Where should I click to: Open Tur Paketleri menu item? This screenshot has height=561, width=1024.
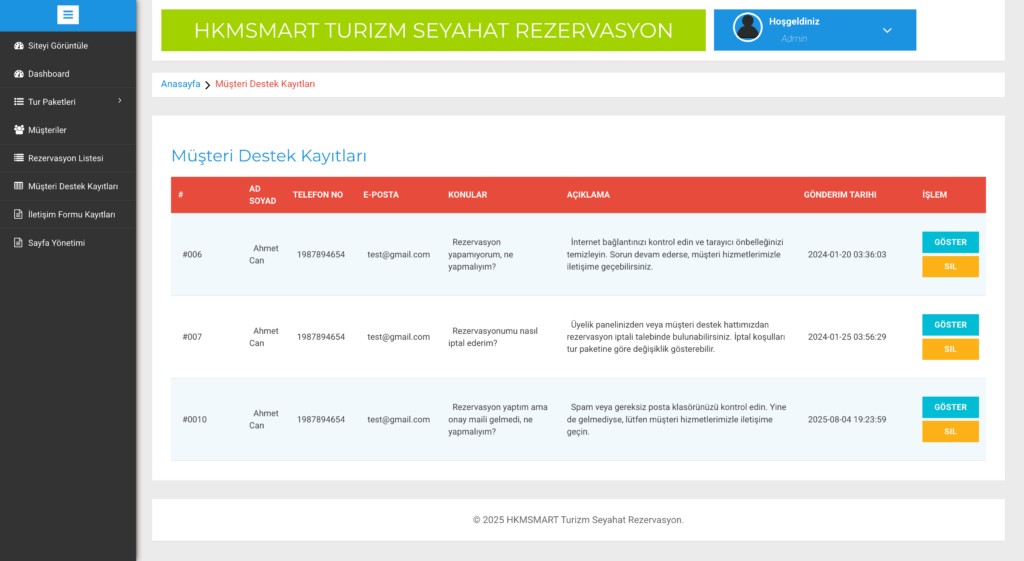(68, 102)
